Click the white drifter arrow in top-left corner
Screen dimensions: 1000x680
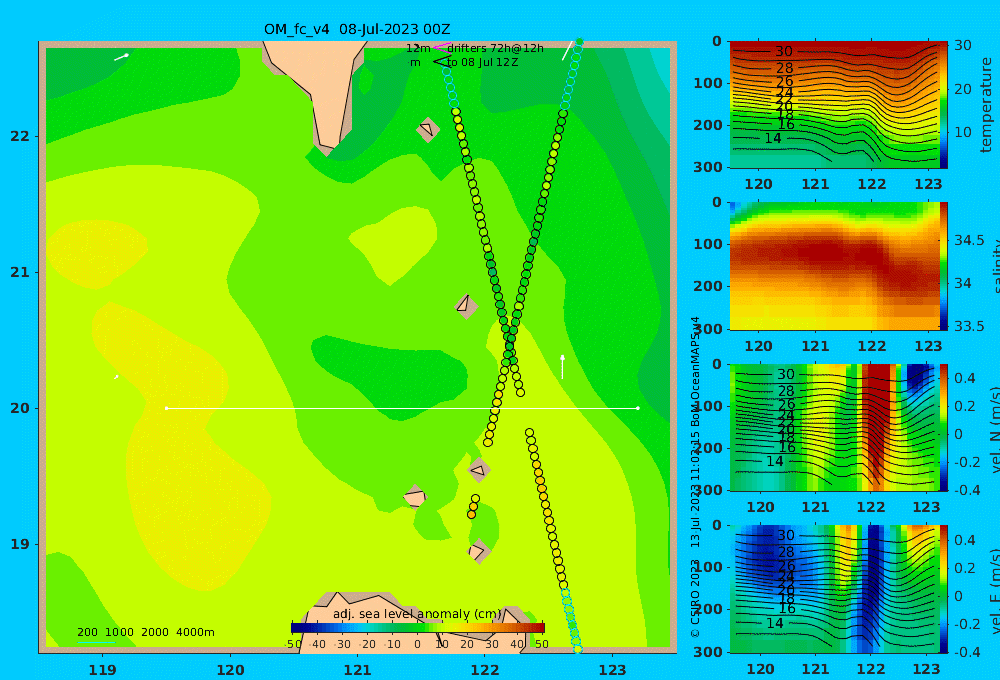coord(122,57)
